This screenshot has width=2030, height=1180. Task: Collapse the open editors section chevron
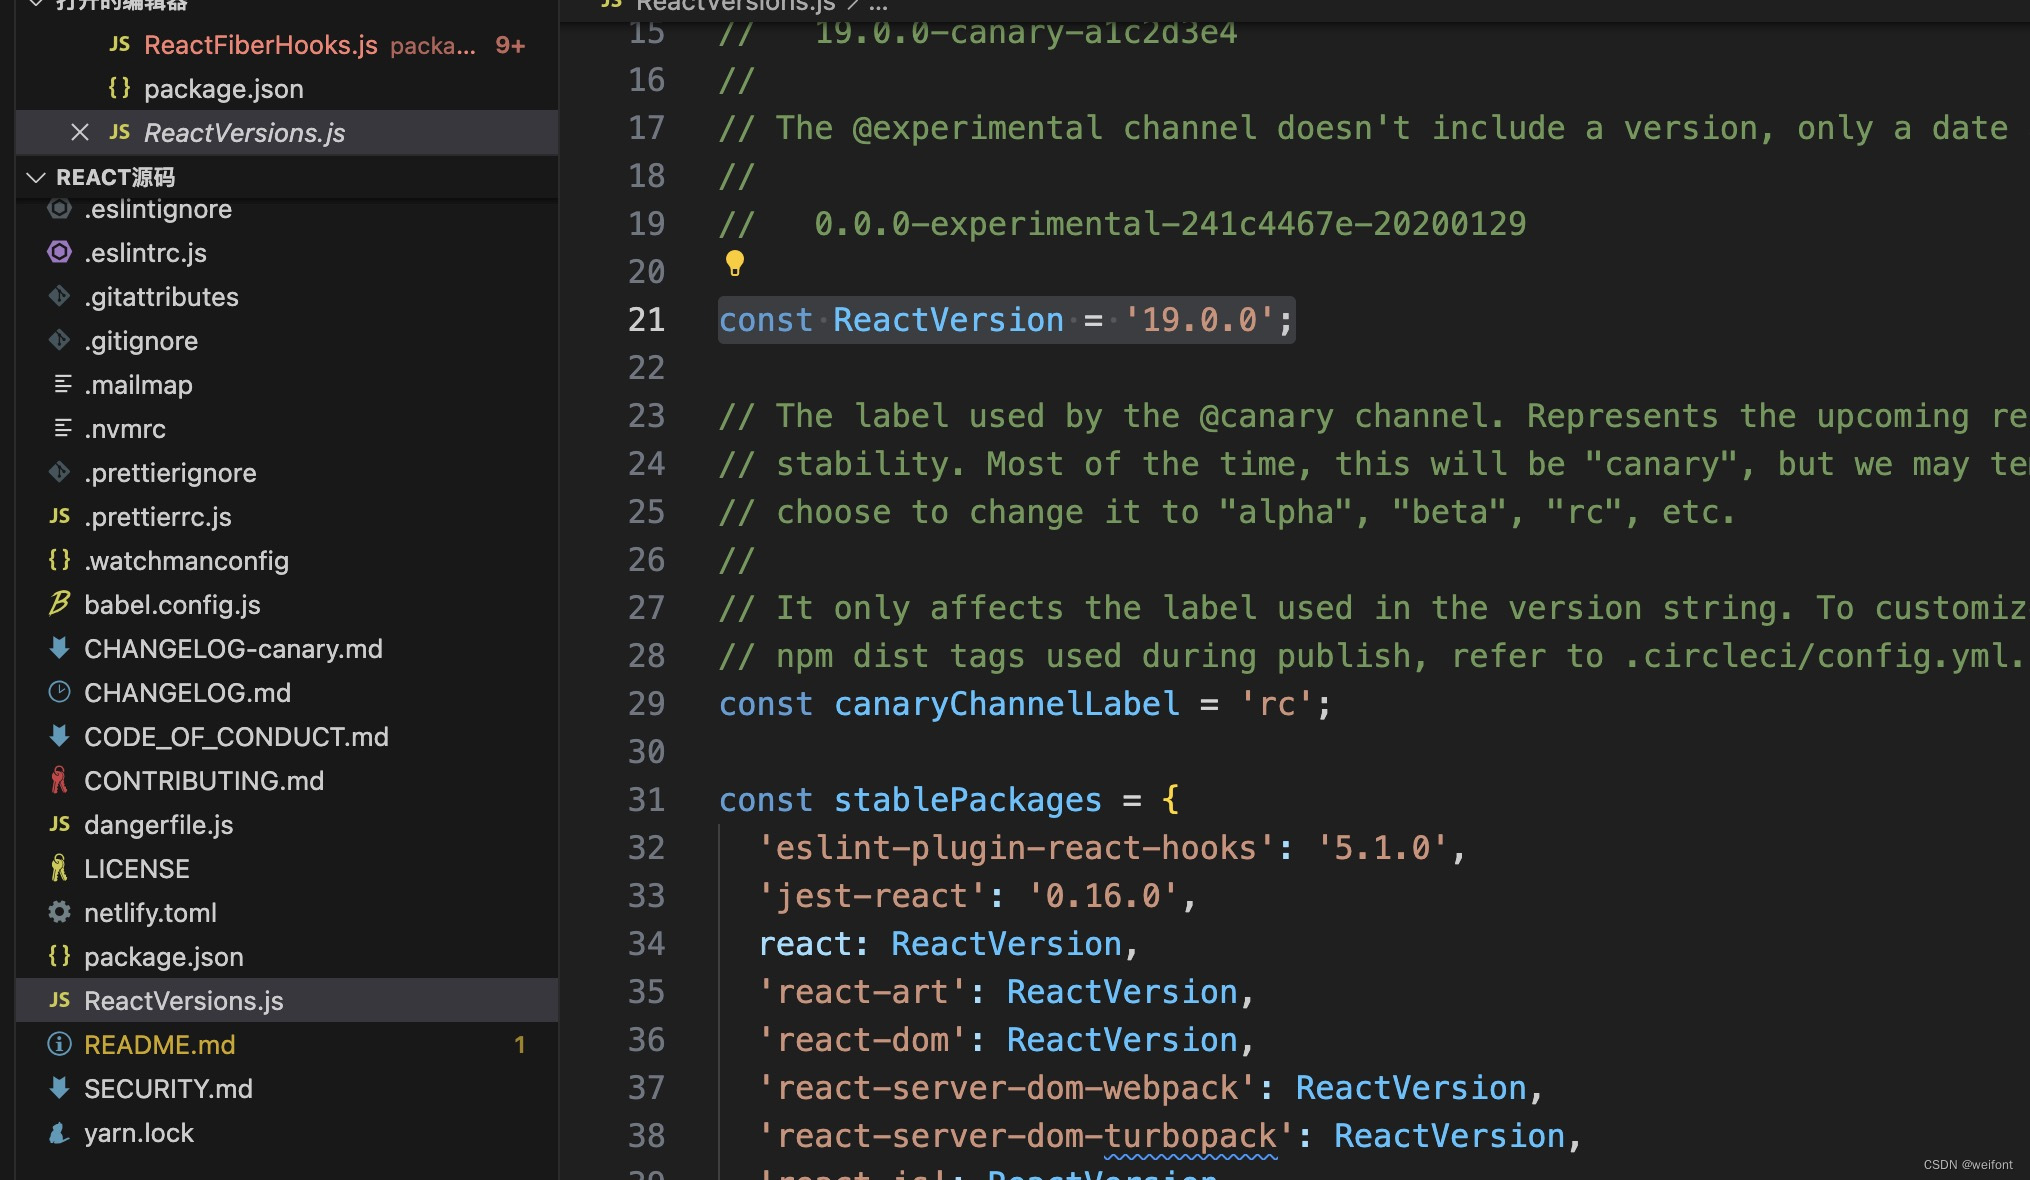[36, 4]
